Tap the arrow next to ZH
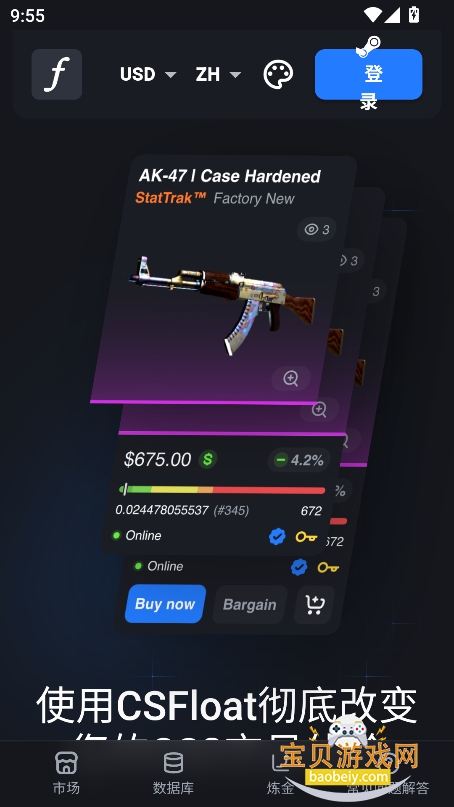The width and height of the screenshot is (454, 807). tap(235, 75)
